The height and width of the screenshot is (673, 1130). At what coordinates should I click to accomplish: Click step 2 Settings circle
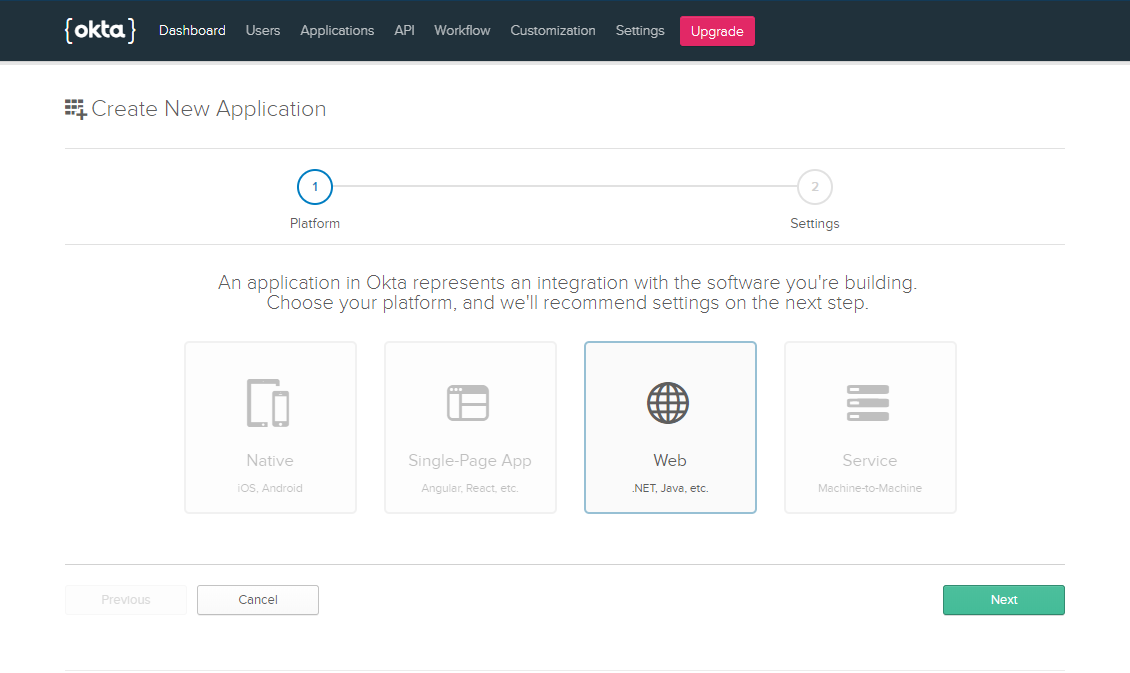click(x=815, y=187)
